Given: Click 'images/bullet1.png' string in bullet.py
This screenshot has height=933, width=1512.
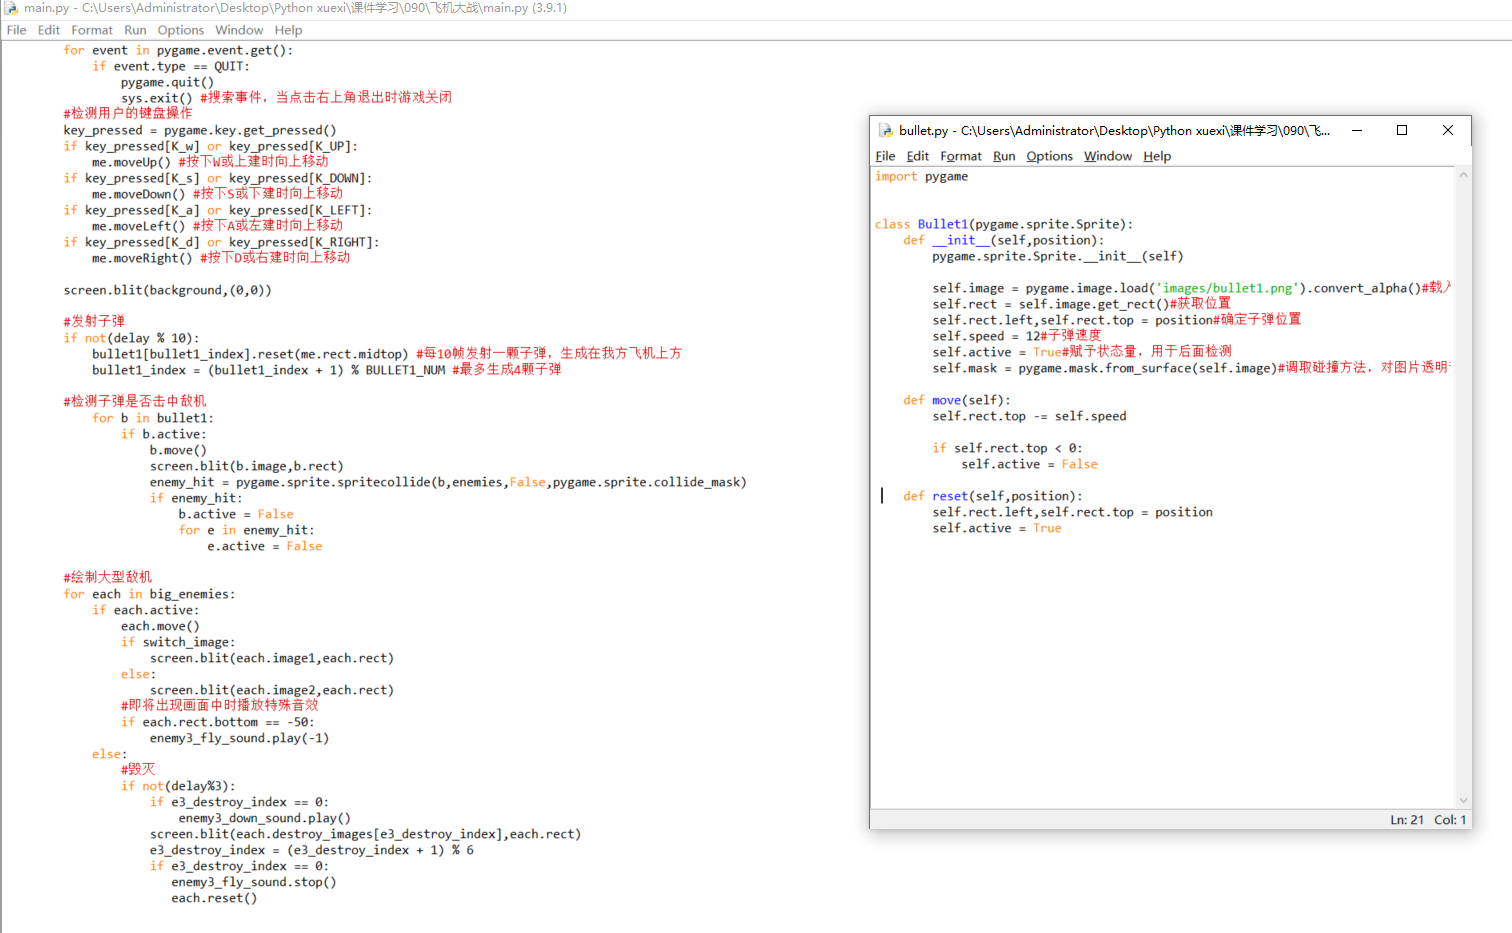Looking at the screenshot, I should point(1227,288).
